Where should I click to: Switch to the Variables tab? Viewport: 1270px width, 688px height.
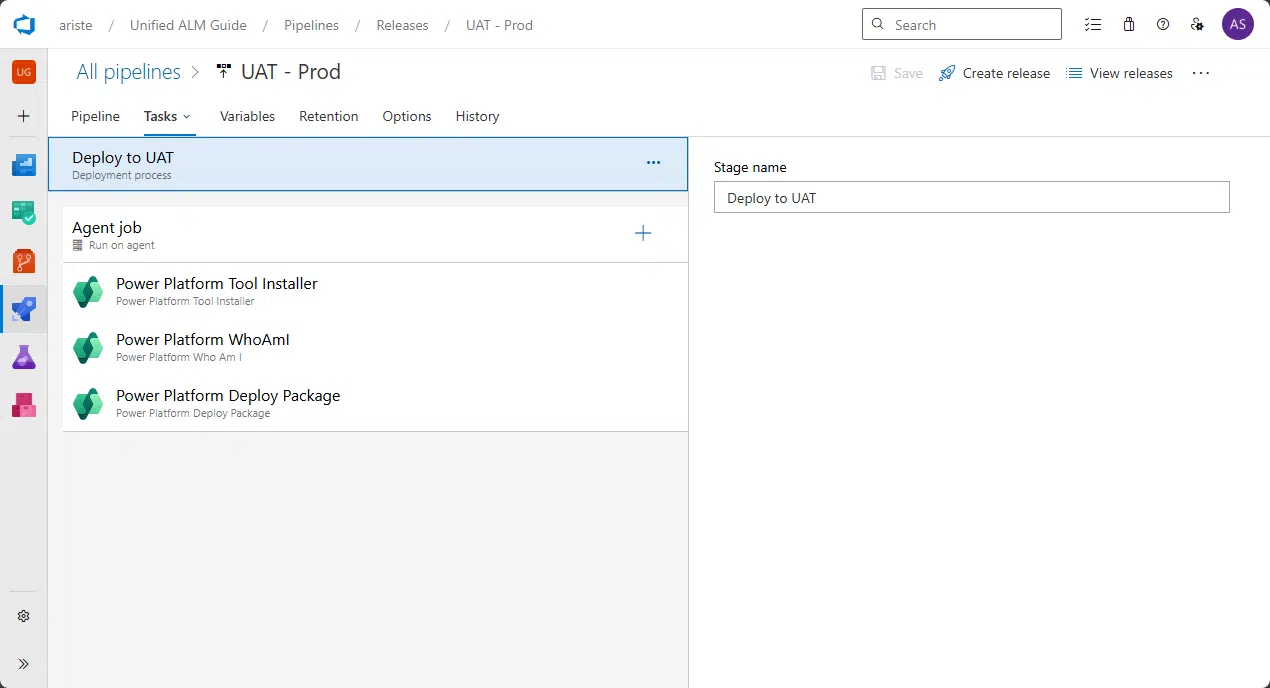[x=247, y=116]
